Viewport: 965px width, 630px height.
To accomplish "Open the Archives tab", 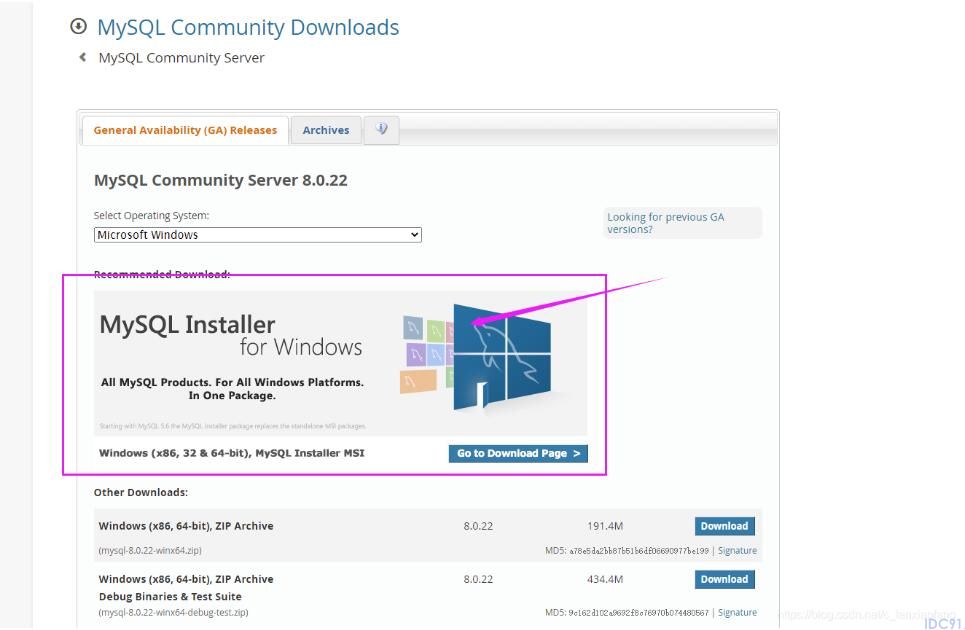I will (326, 130).
